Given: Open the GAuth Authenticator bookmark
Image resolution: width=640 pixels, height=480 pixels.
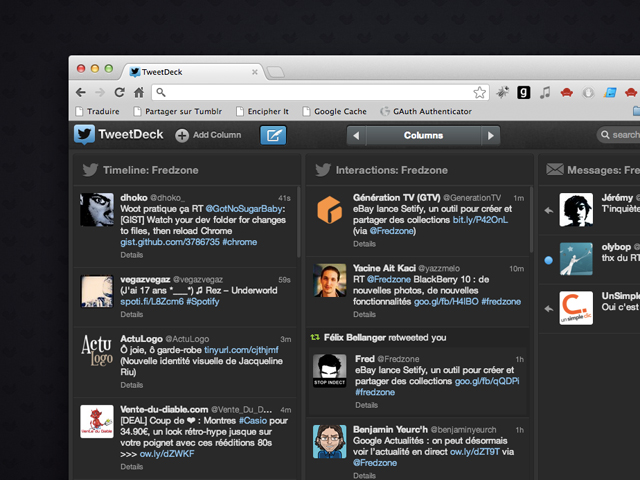Looking at the screenshot, I should [426, 111].
